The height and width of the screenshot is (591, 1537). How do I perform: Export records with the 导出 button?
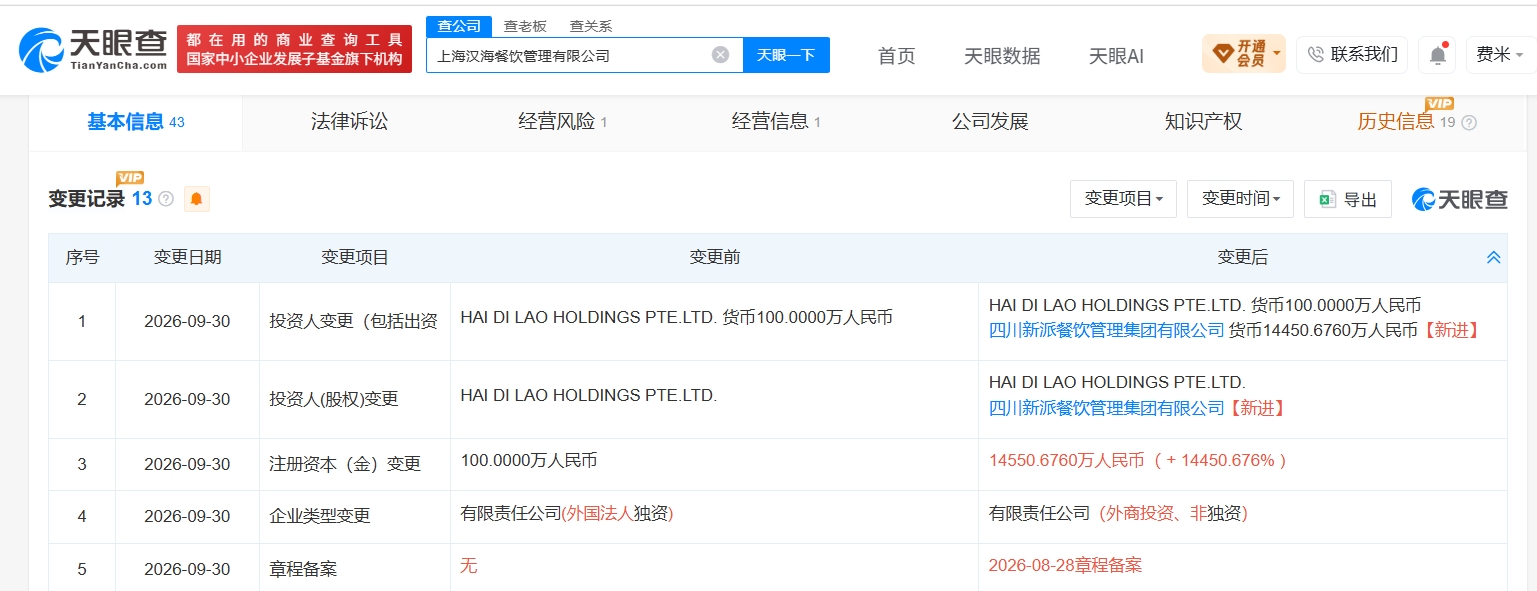click(1347, 199)
